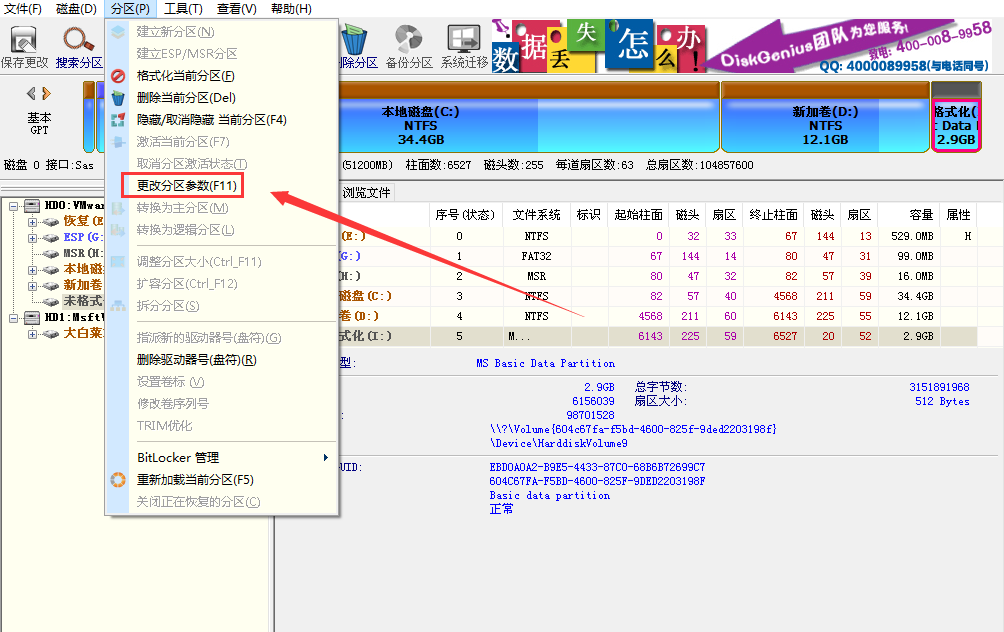Click the 属性 column header
This screenshot has height=632, width=1004.
coord(959,215)
